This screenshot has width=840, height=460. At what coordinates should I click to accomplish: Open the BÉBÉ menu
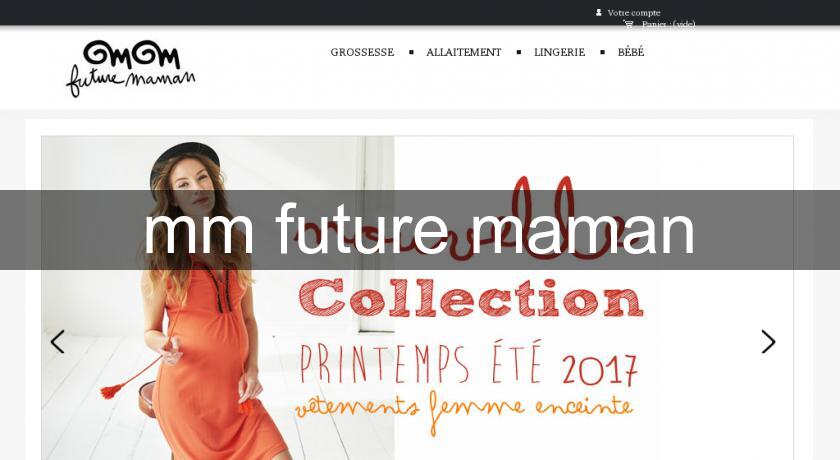pyautogui.click(x=631, y=52)
